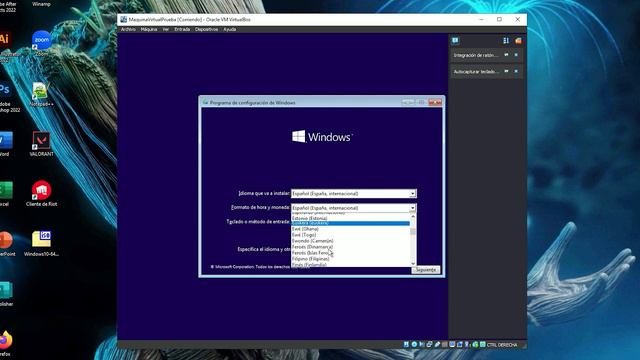Select 'Filipino (Filipinas)' from the list

click(350, 259)
